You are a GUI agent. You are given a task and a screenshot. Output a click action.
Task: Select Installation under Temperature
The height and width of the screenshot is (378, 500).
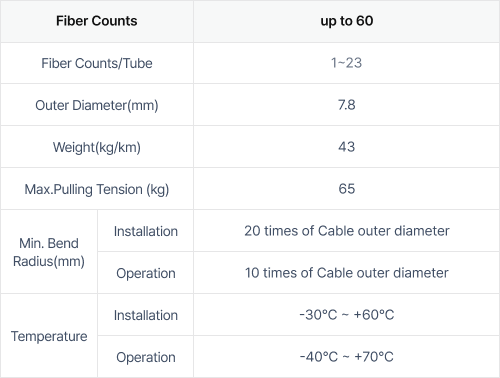146,315
